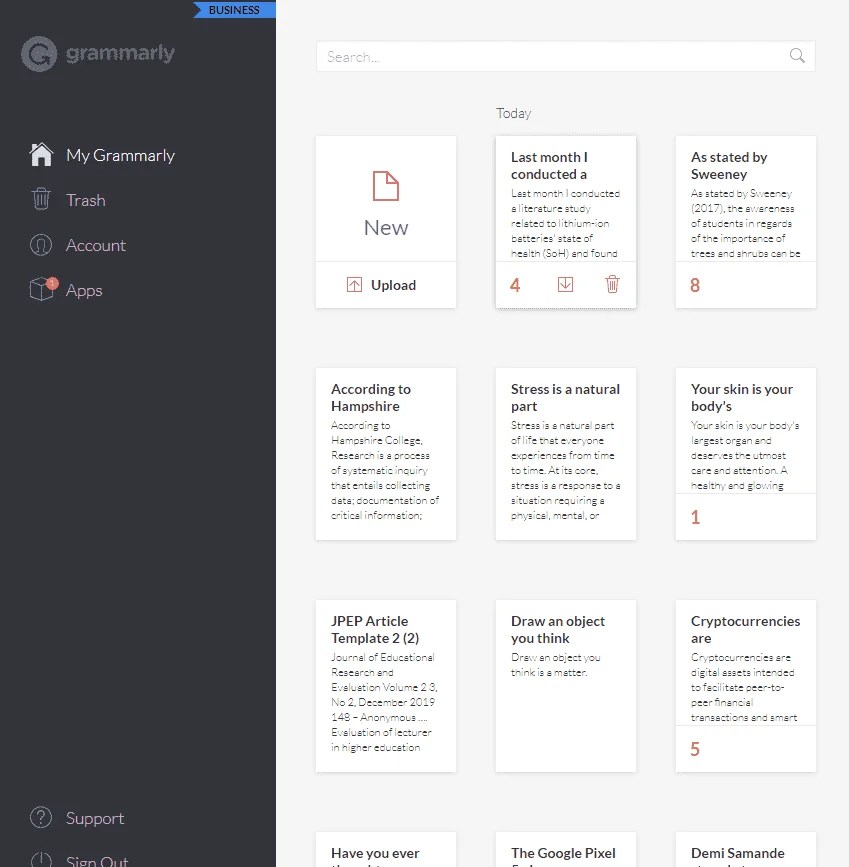Open the Apps page
849x867 pixels.
coord(84,290)
